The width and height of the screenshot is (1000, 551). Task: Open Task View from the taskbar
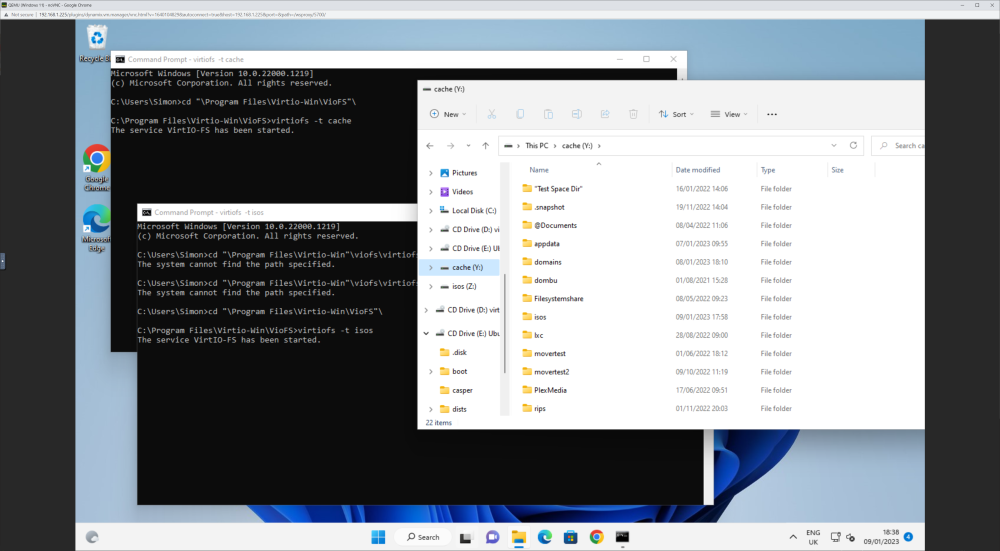tap(466, 537)
